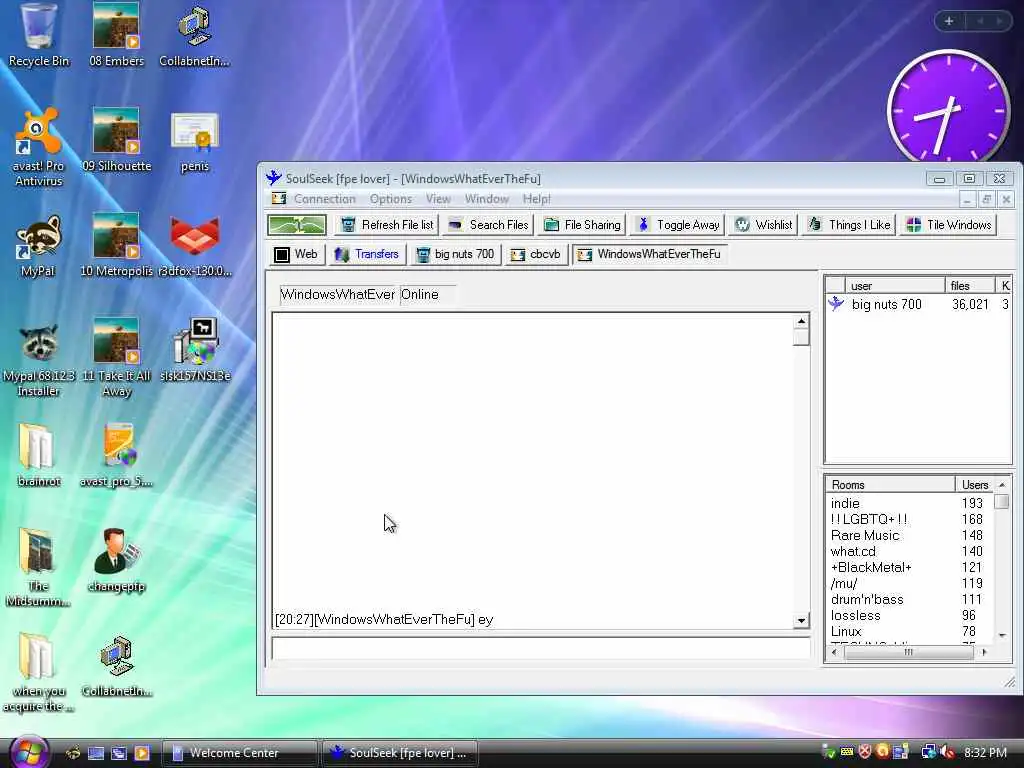
Task: Sort room list by Rooms column header
Action: (889, 485)
